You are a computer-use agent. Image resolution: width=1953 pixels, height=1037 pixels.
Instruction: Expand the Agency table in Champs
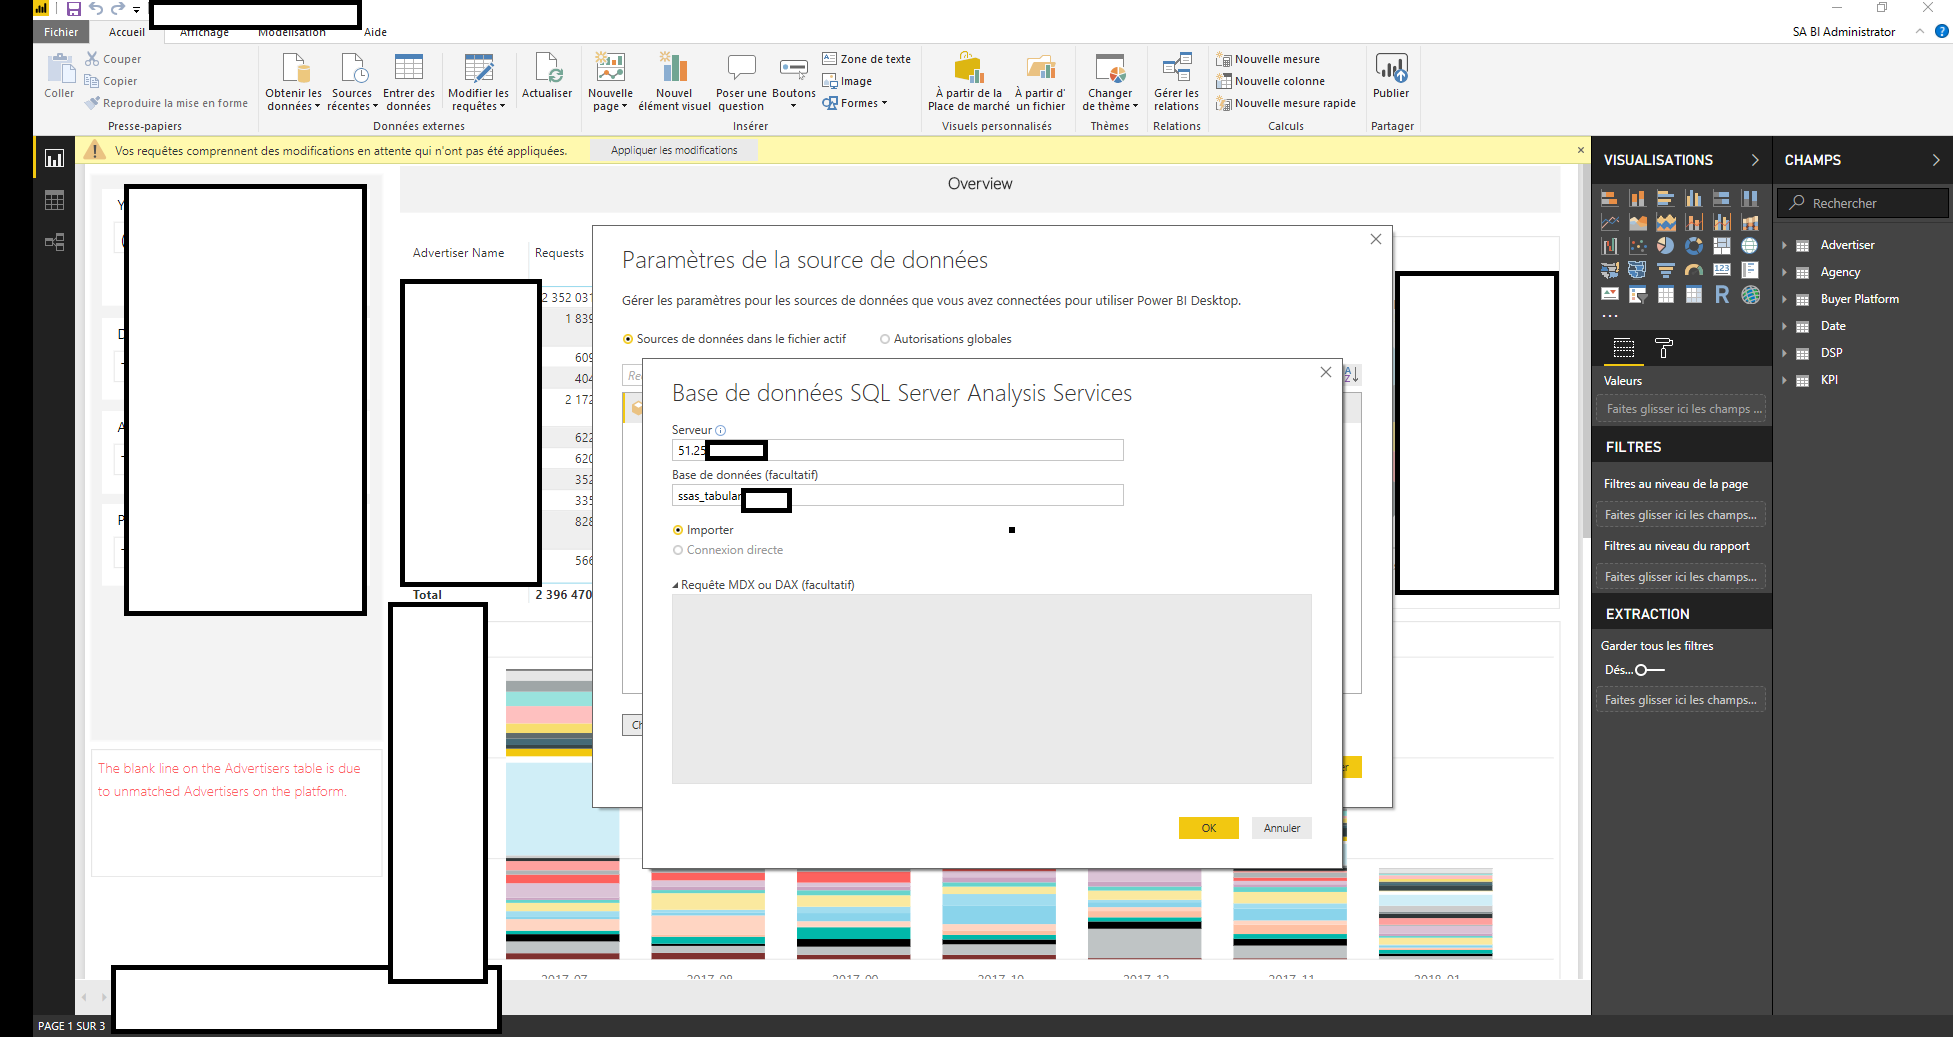click(x=1784, y=272)
